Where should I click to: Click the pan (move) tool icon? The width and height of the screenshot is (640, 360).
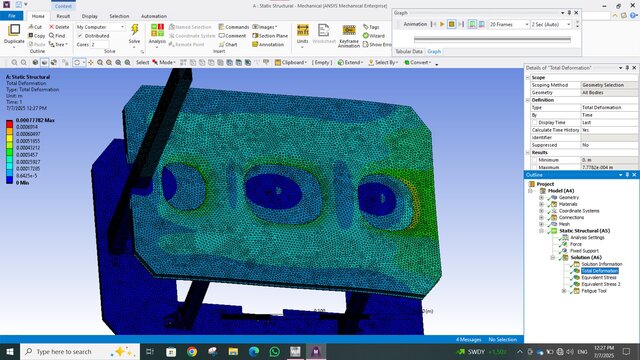(x=91, y=62)
